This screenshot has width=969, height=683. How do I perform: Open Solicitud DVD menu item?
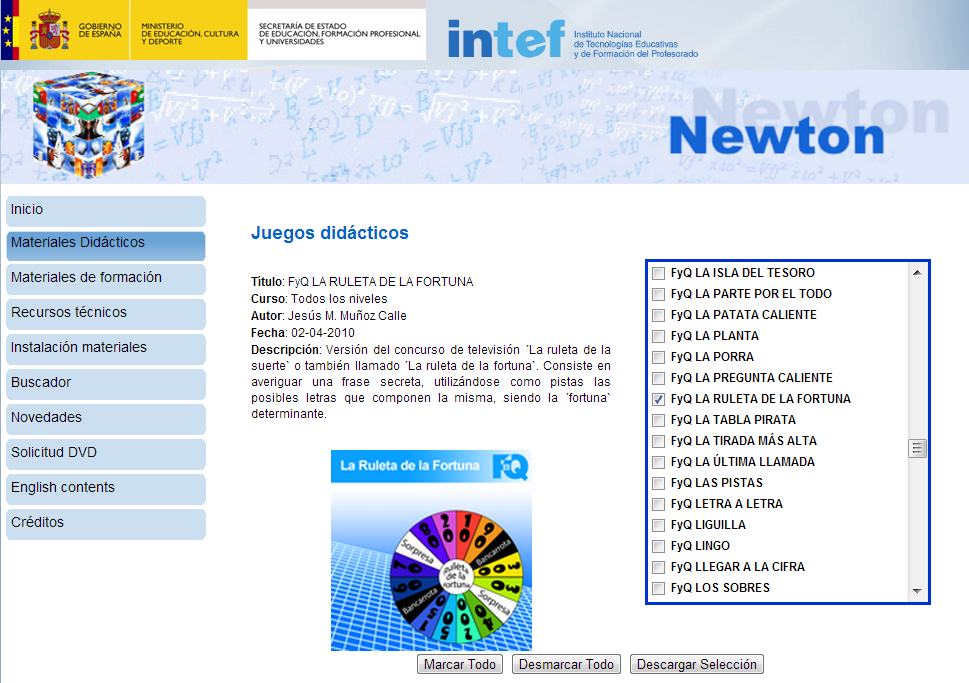coord(106,454)
